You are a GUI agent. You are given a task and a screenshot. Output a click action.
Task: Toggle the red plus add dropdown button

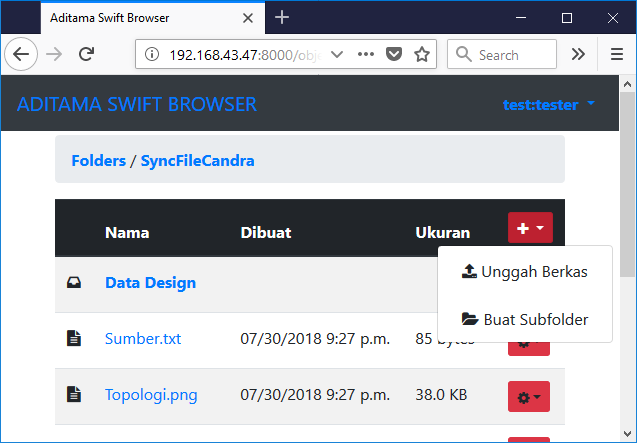[x=530, y=228]
